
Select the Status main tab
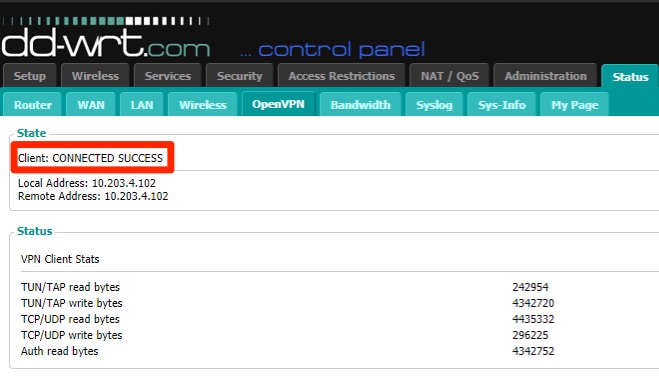[630, 77]
